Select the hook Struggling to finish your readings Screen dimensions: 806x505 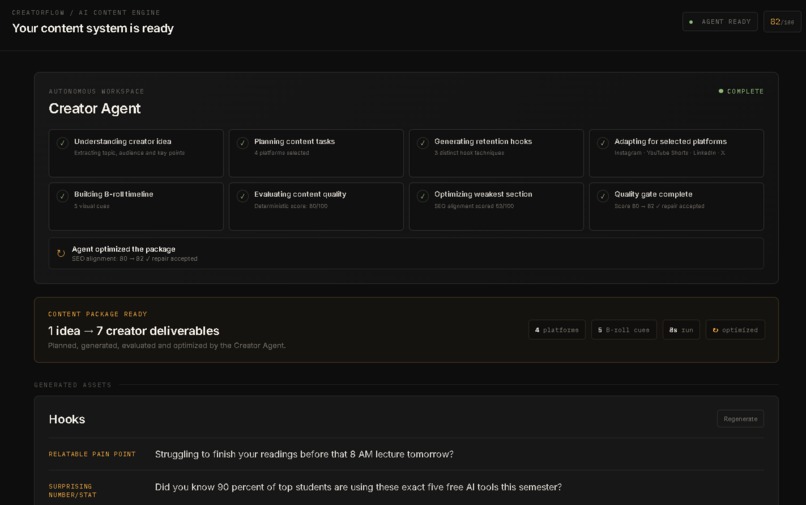(304, 454)
